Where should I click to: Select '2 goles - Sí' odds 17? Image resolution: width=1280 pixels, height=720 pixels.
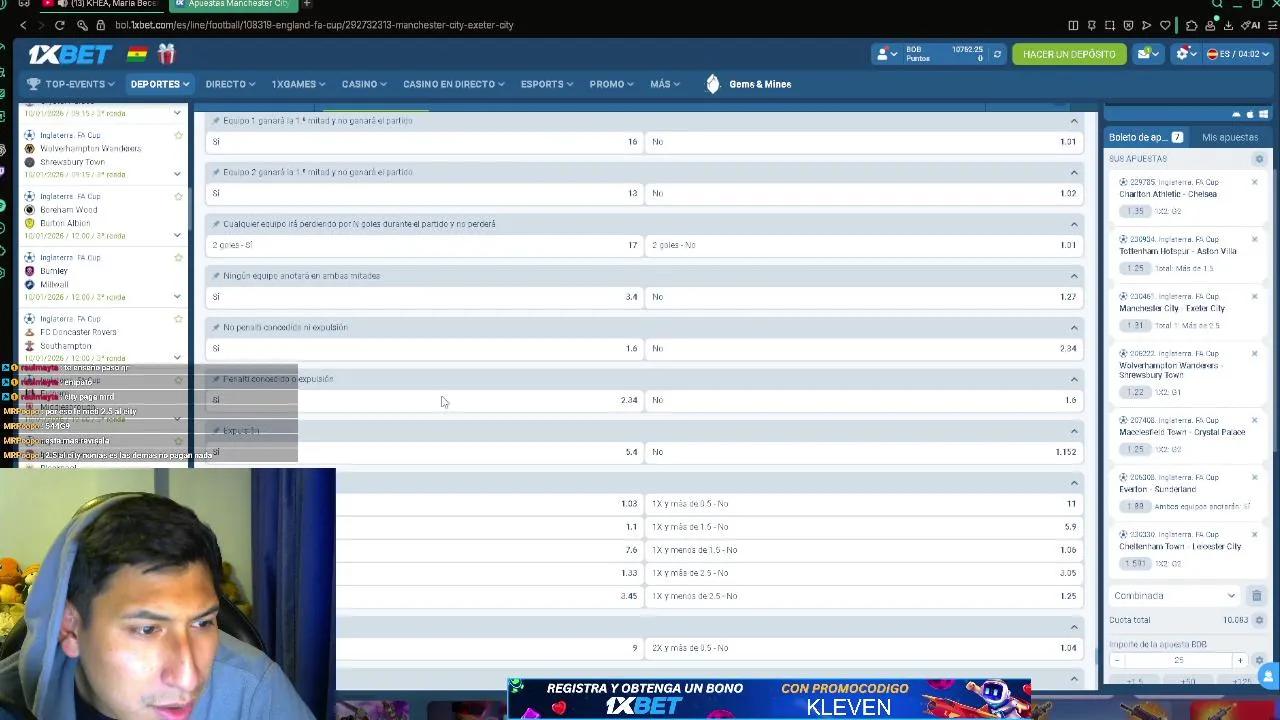pyautogui.click(x=425, y=245)
